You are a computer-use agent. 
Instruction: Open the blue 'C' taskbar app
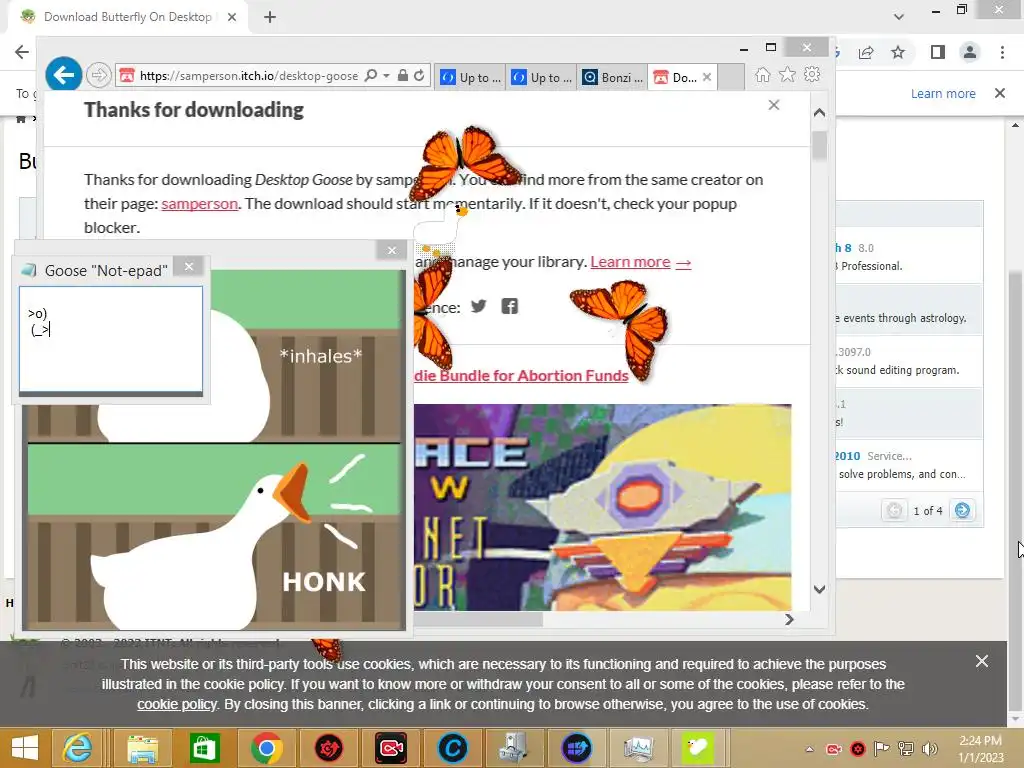453,748
